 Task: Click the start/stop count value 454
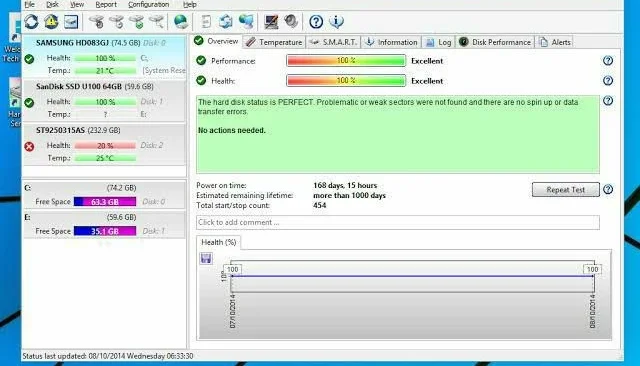coord(320,205)
